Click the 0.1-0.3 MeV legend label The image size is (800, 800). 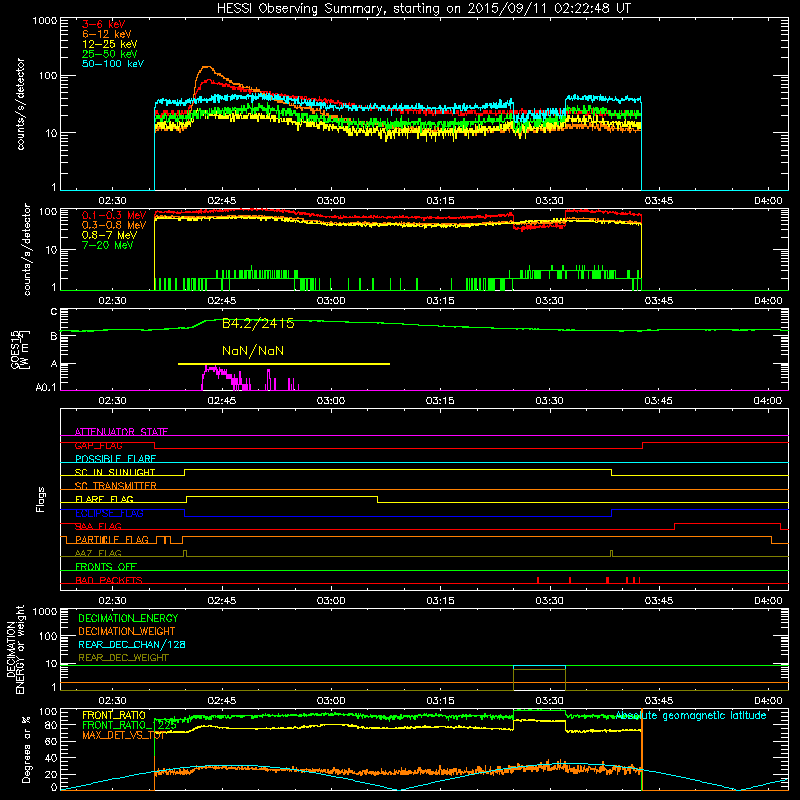114,215
